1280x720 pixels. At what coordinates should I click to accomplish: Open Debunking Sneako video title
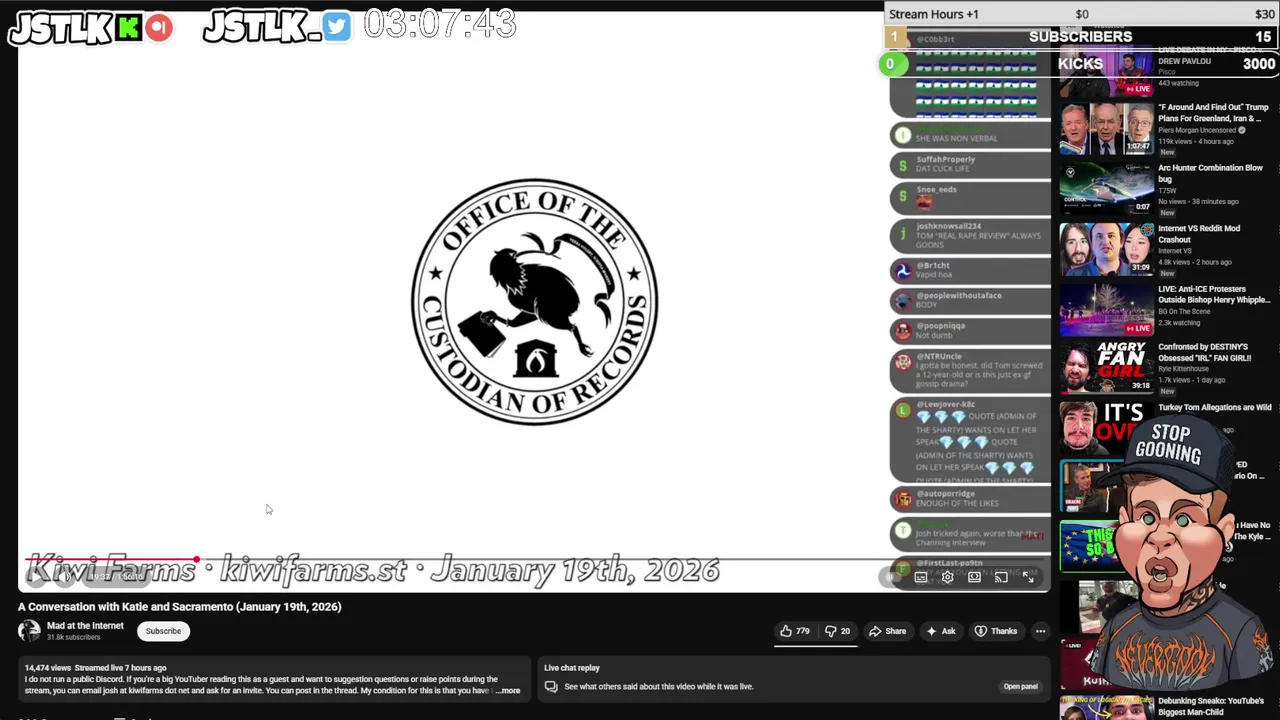coord(1211,706)
